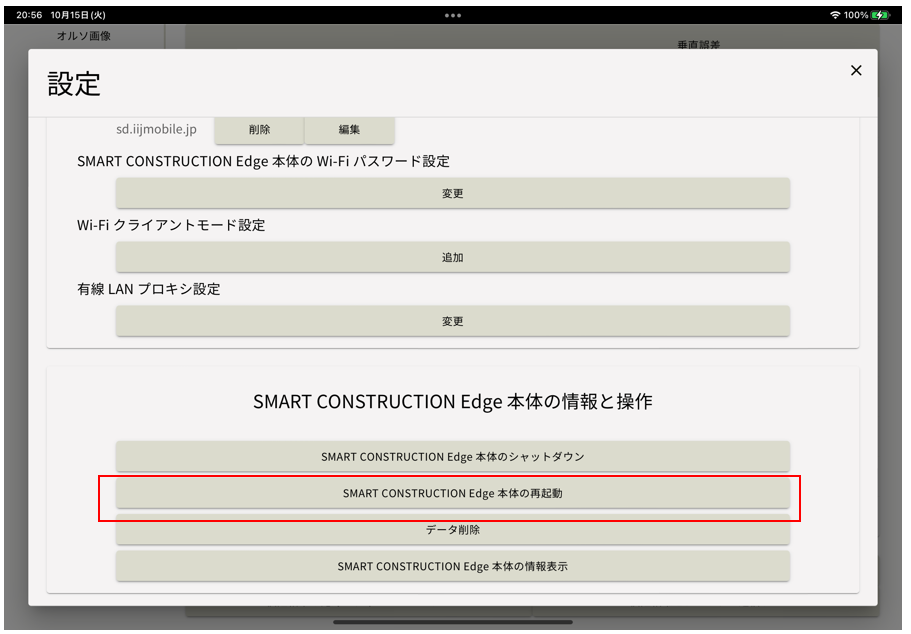Image resolution: width=911 pixels, height=634 pixels.
Task: Click the Wi-Fi パスワード設定 label
Action: (x=263, y=162)
